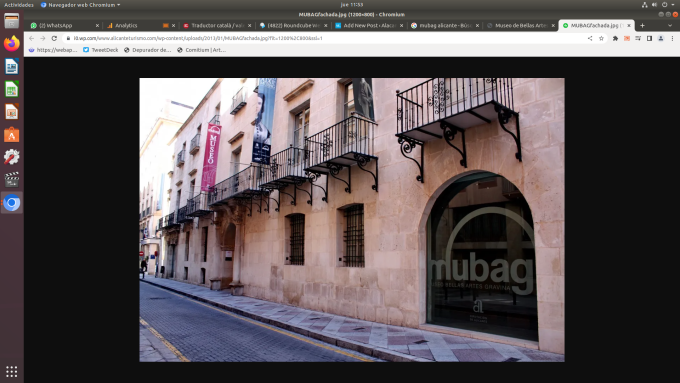This screenshot has width=680, height=383.
Task: Open LibreOffice Calc from dock
Action: point(12,89)
